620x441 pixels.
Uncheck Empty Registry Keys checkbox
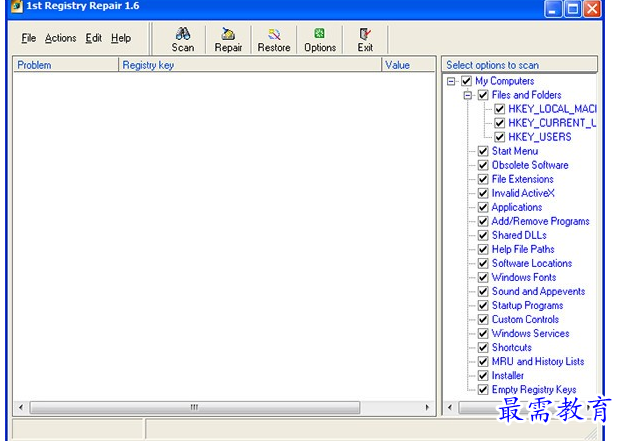tap(483, 390)
